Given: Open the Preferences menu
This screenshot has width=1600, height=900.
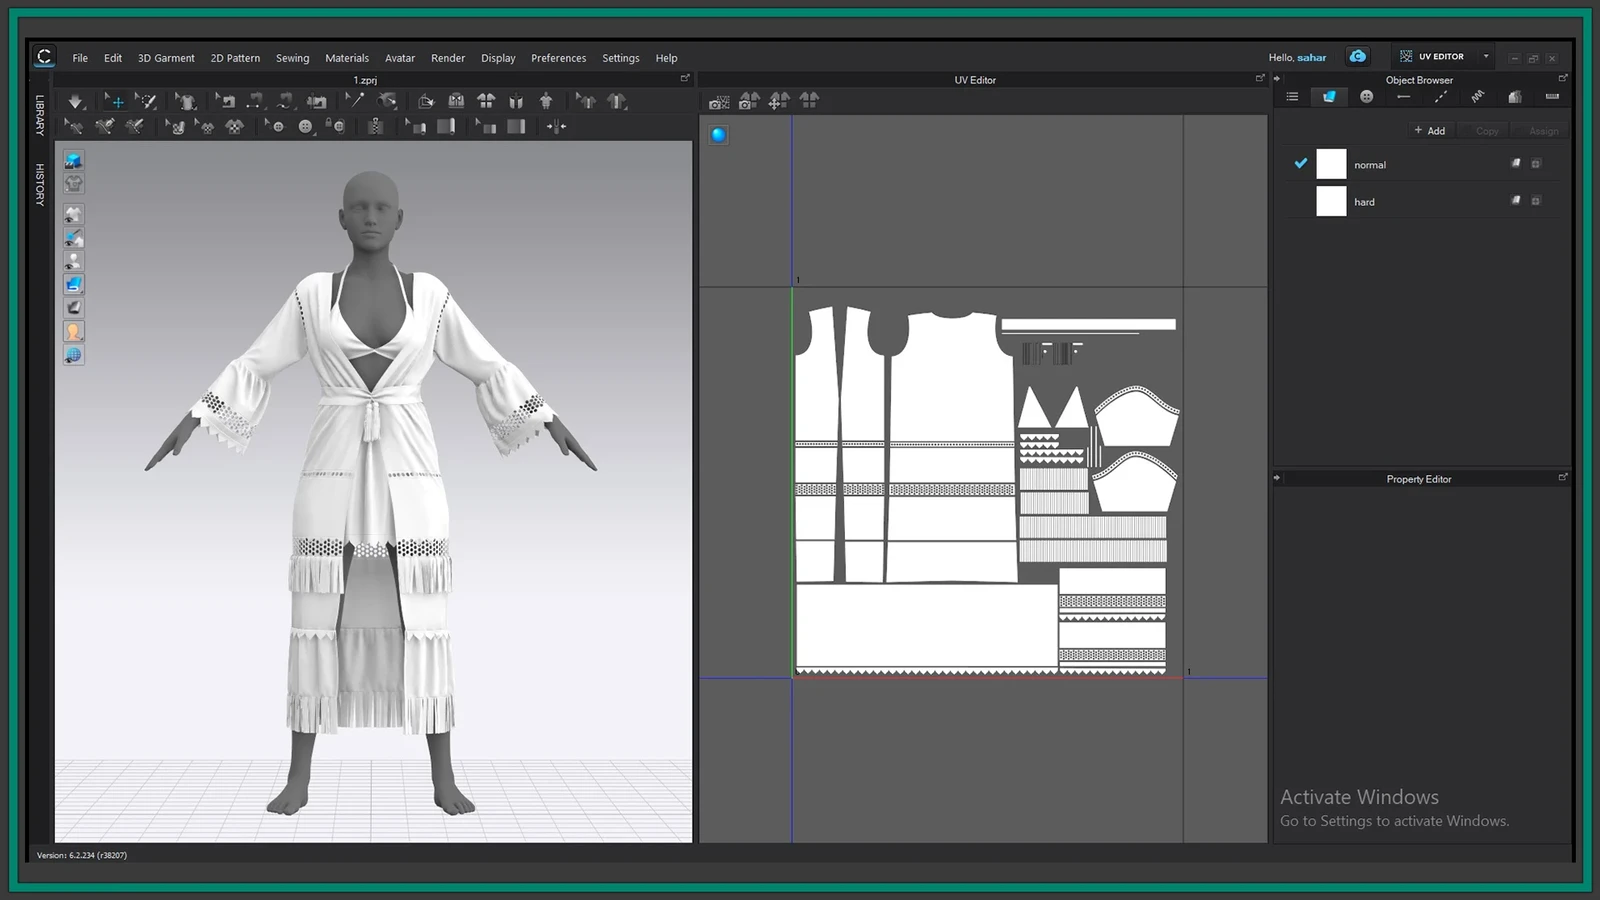Looking at the screenshot, I should point(559,58).
